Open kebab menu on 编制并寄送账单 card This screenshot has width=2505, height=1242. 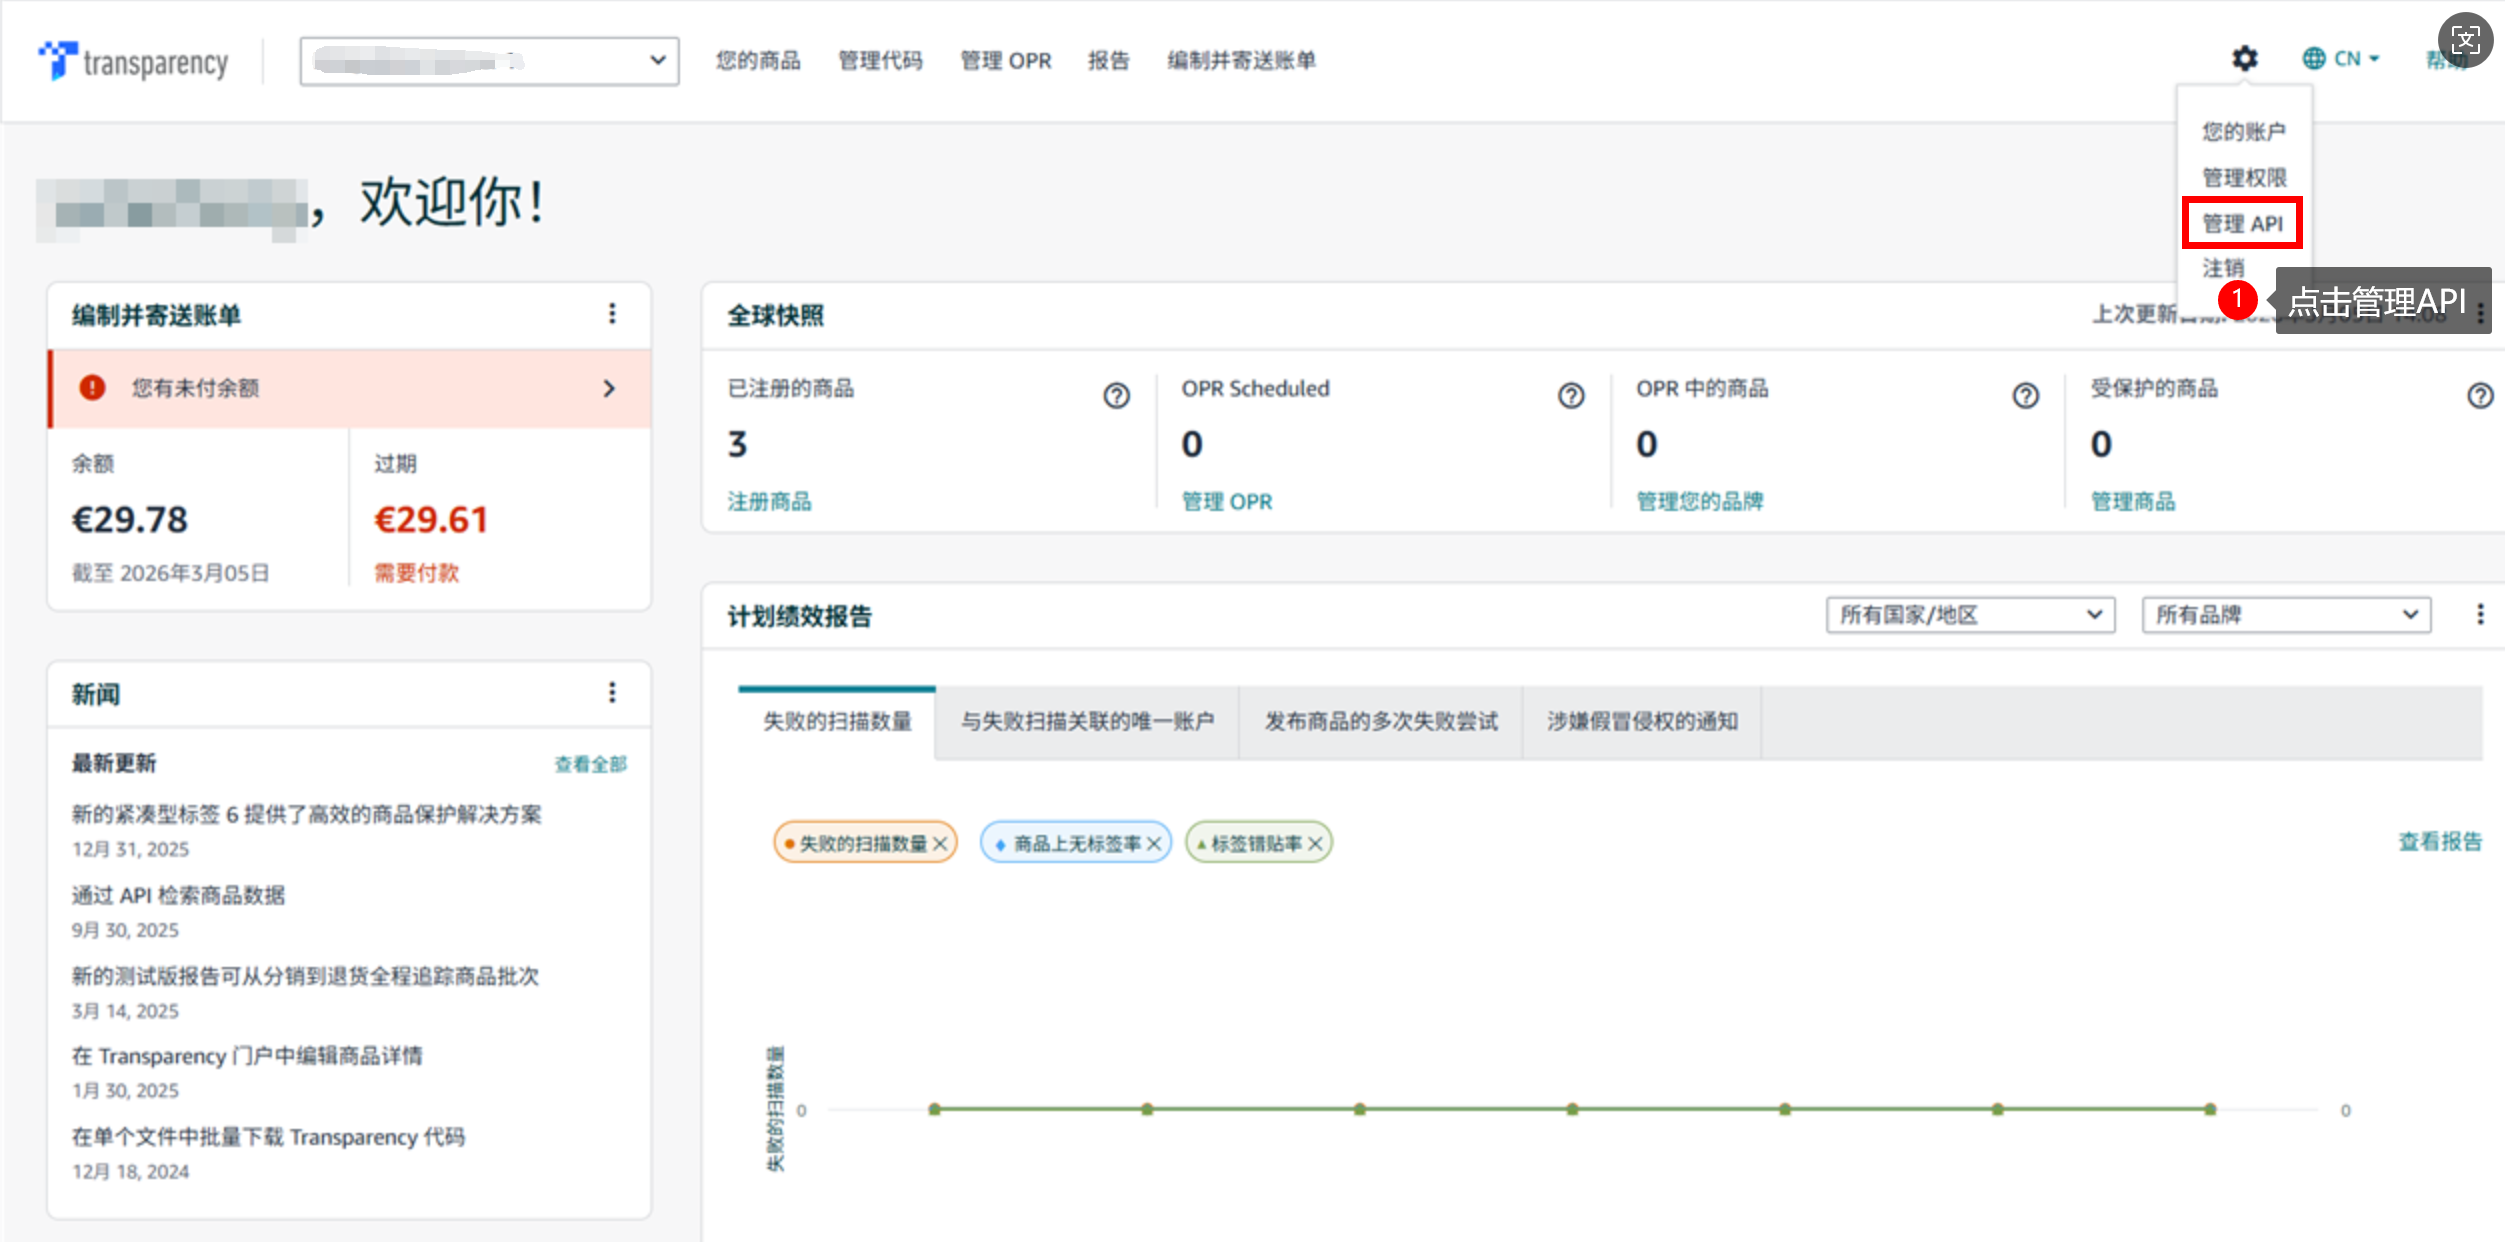[x=612, y=314]
